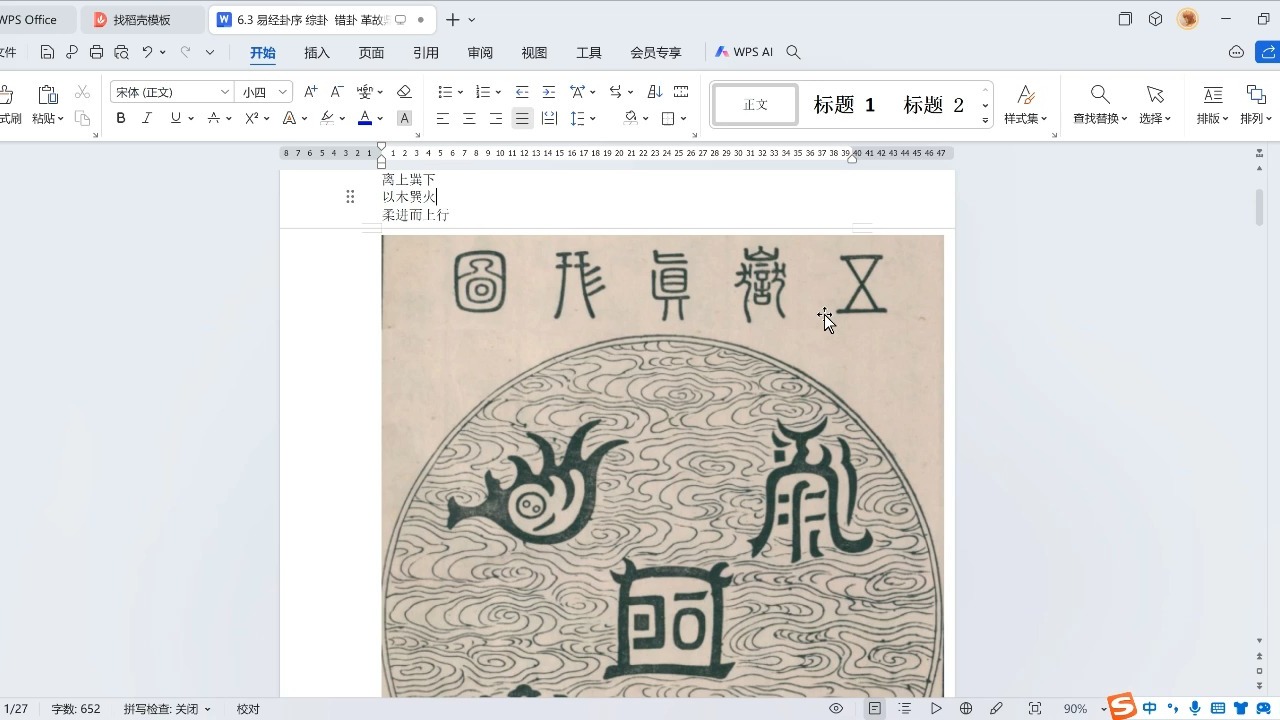Click the undo arrow

(147, 52)
